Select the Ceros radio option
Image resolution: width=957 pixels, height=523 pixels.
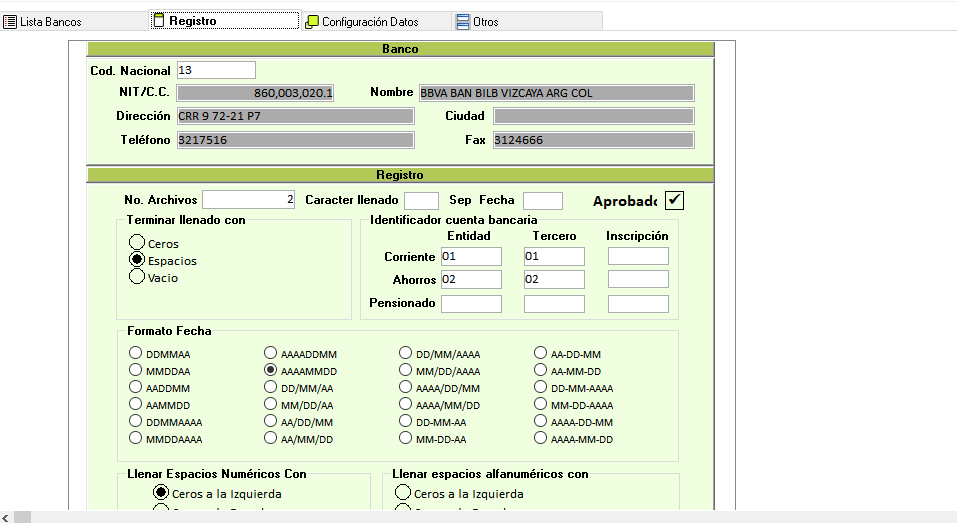pyautogui.click(x=137, y=243)
